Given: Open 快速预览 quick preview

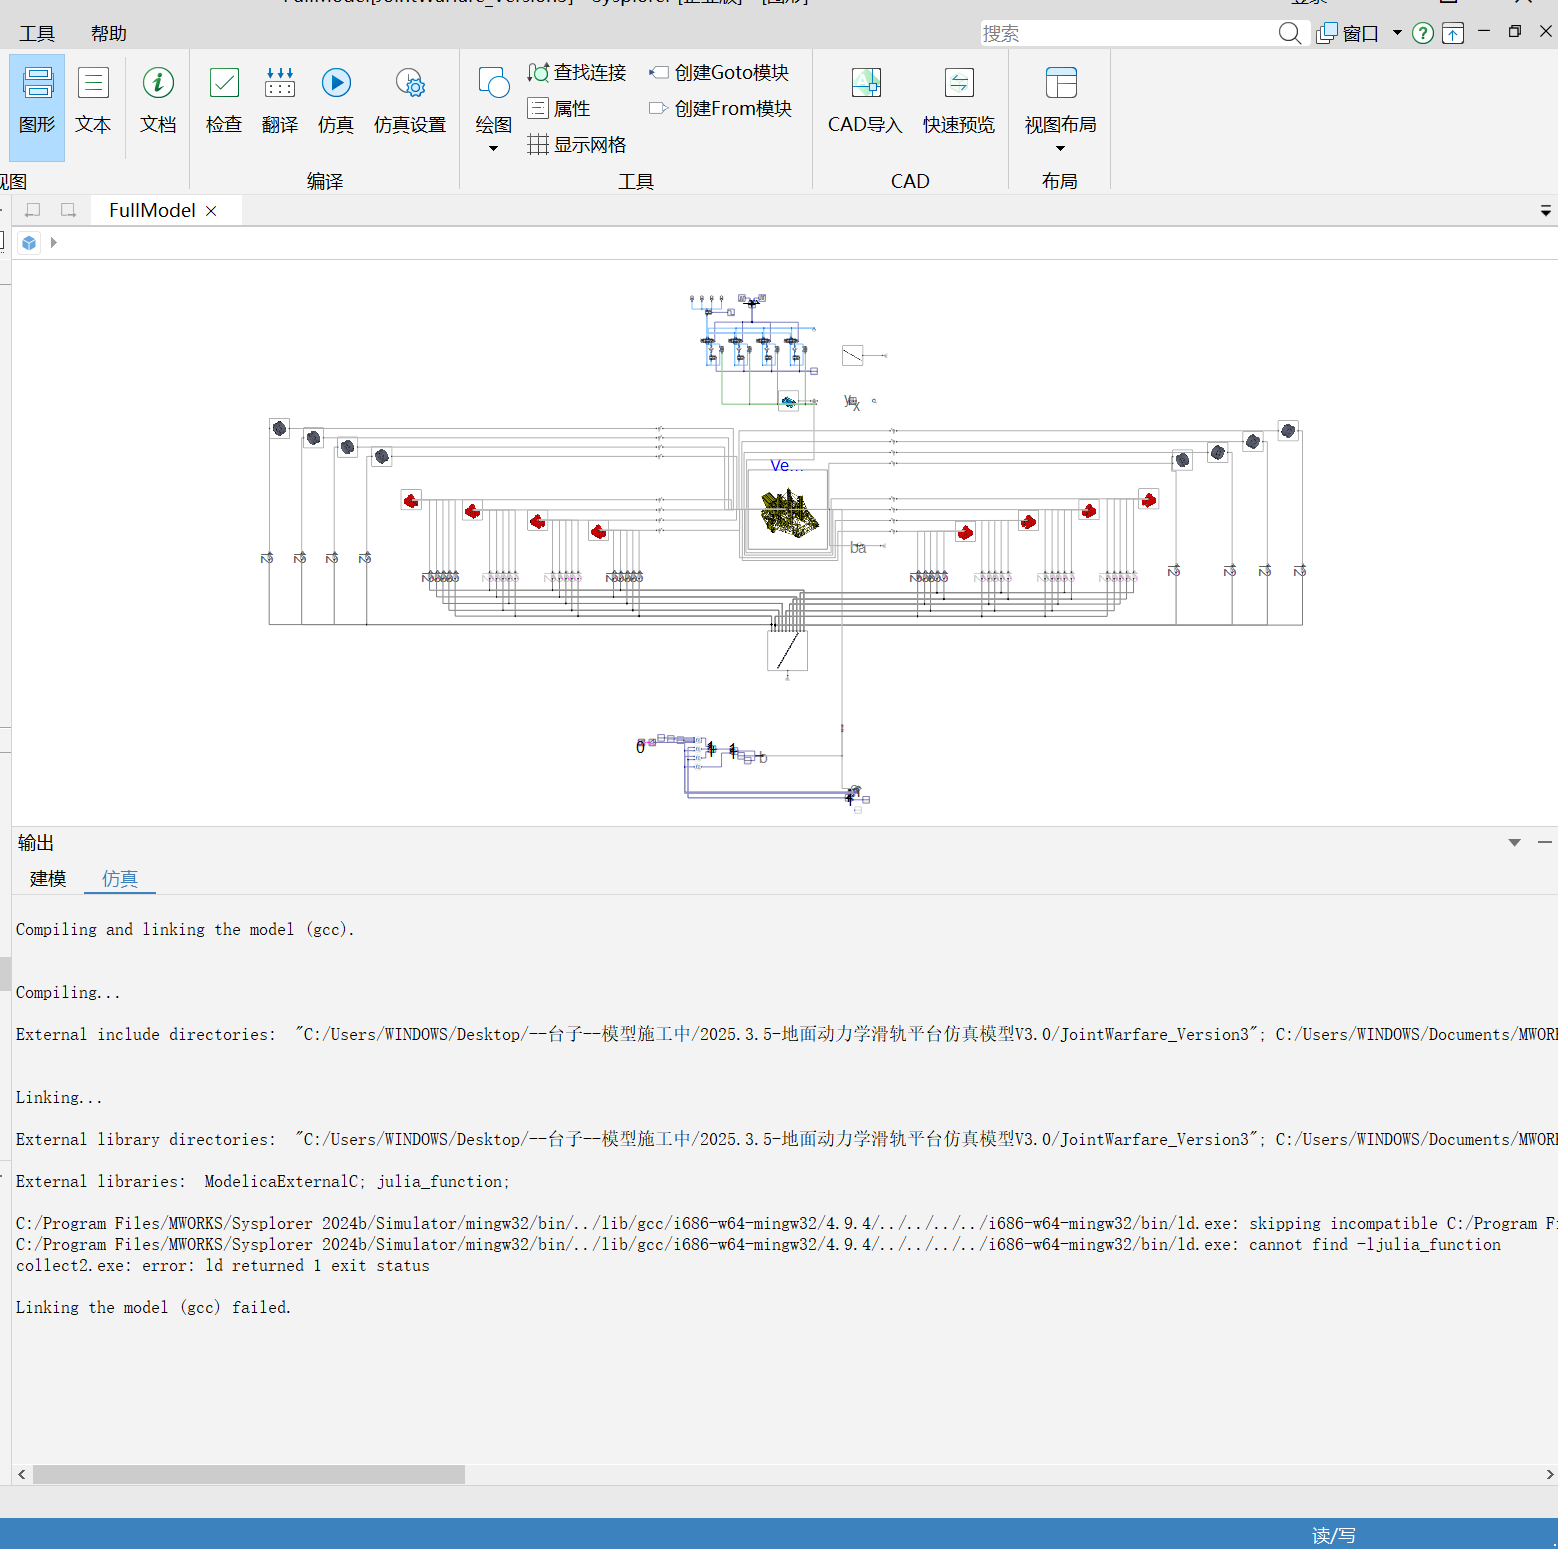Looking at the screenshot, I should [x=959, y=100].
